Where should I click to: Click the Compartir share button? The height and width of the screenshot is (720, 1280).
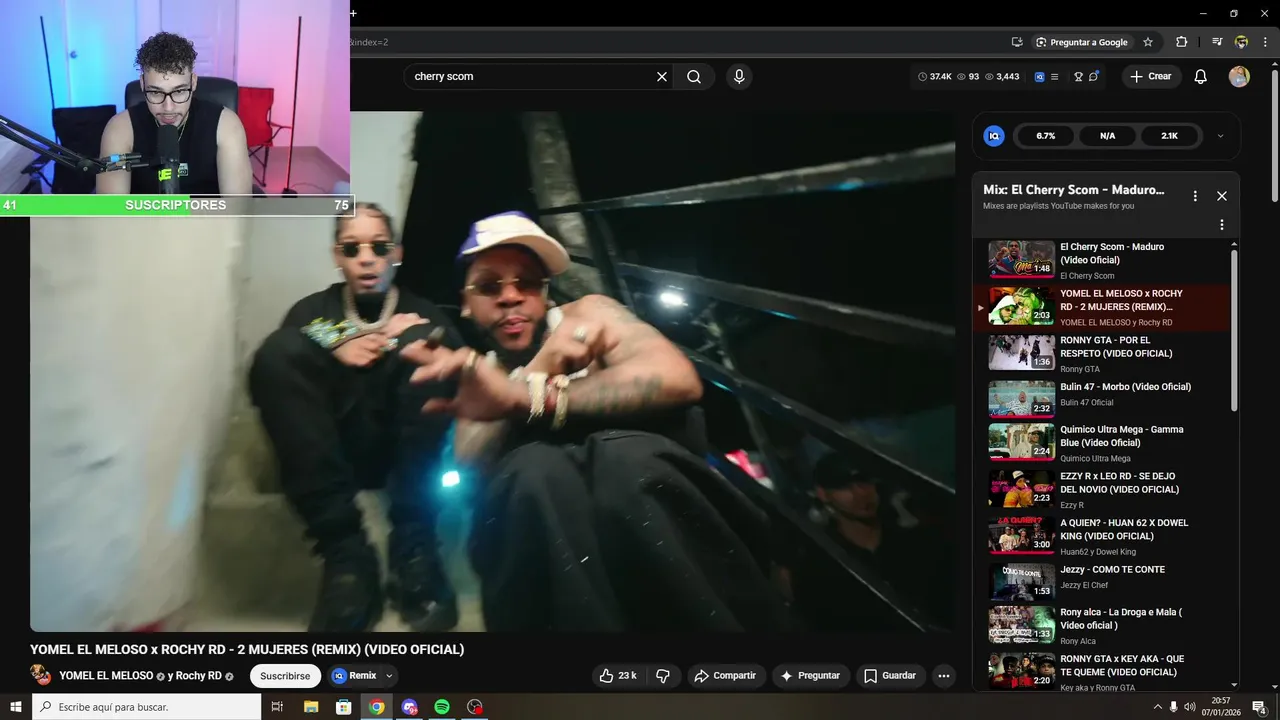[x=725, y=676]
